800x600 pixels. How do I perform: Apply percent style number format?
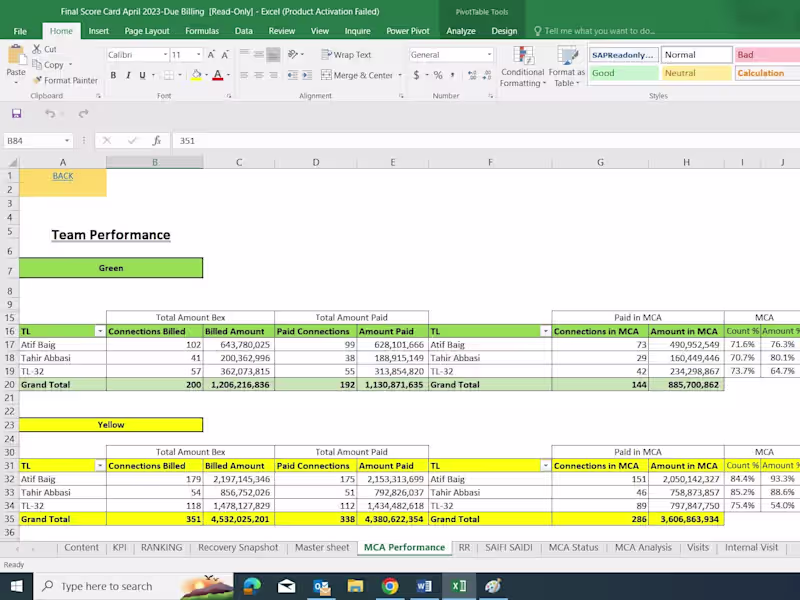pos(438,75)
